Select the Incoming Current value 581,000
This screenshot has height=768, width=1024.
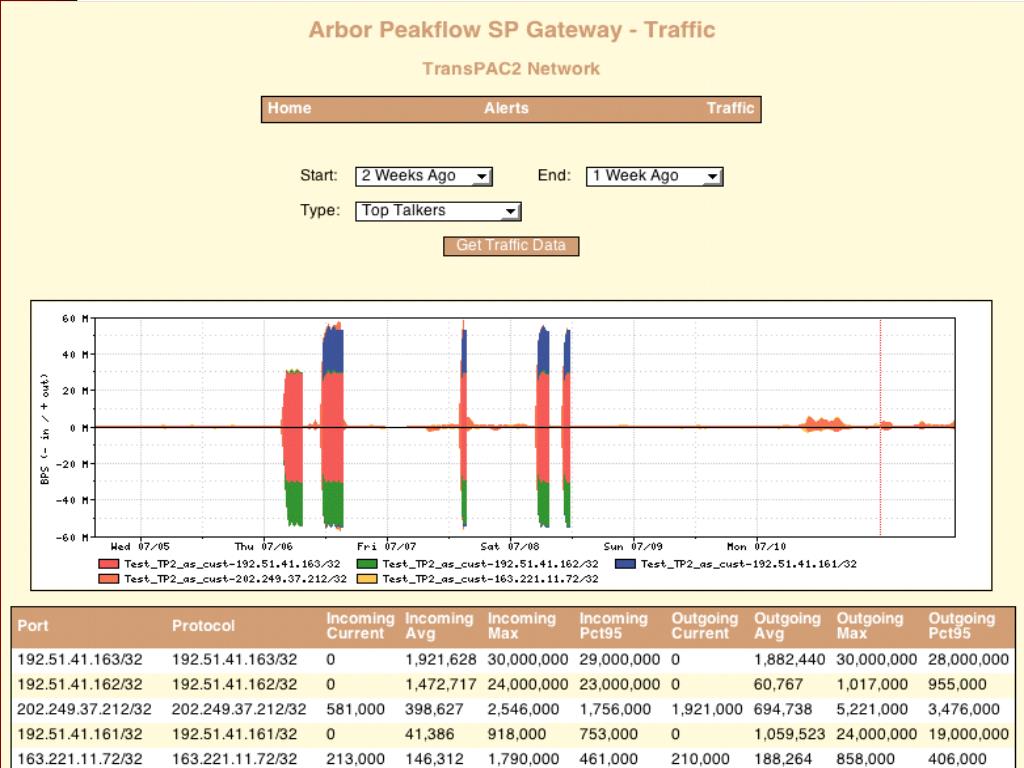point(355,709)
